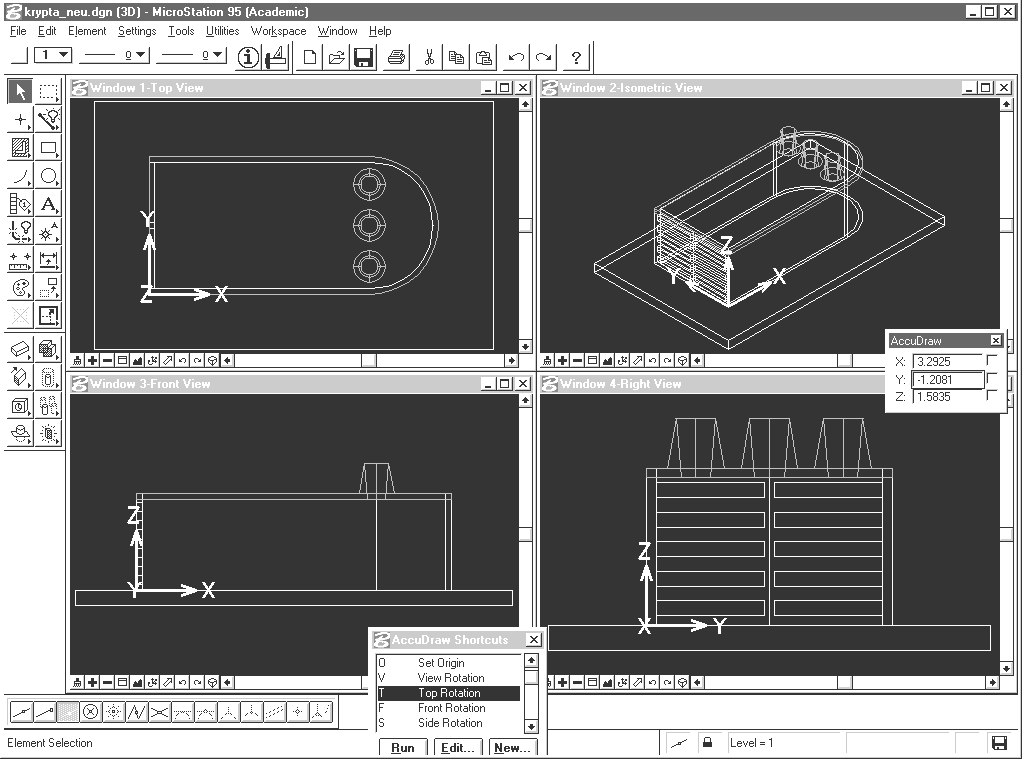Choose the Place Text tool
The width and height of the screenshot is (1022, 759).
click(48, 204)
